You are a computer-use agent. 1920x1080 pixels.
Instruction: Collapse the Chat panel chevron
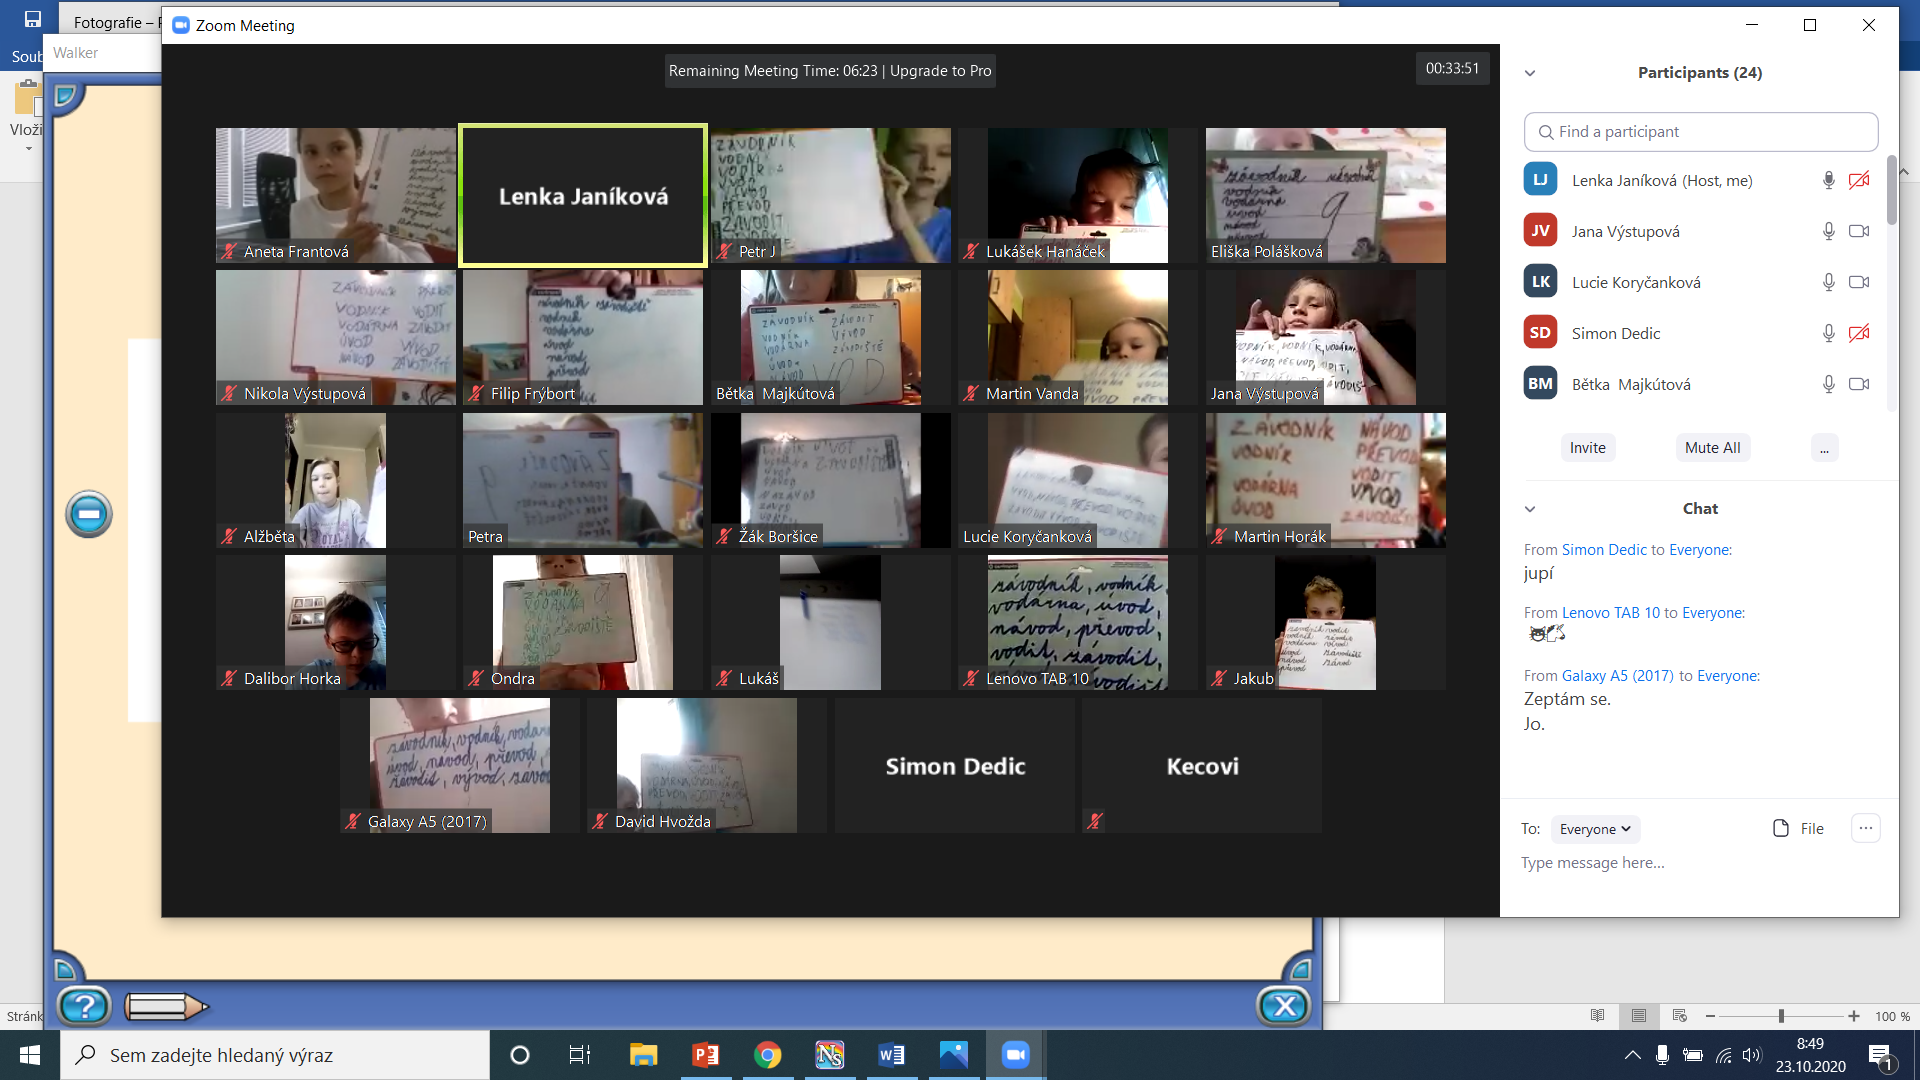[1530, 509]
